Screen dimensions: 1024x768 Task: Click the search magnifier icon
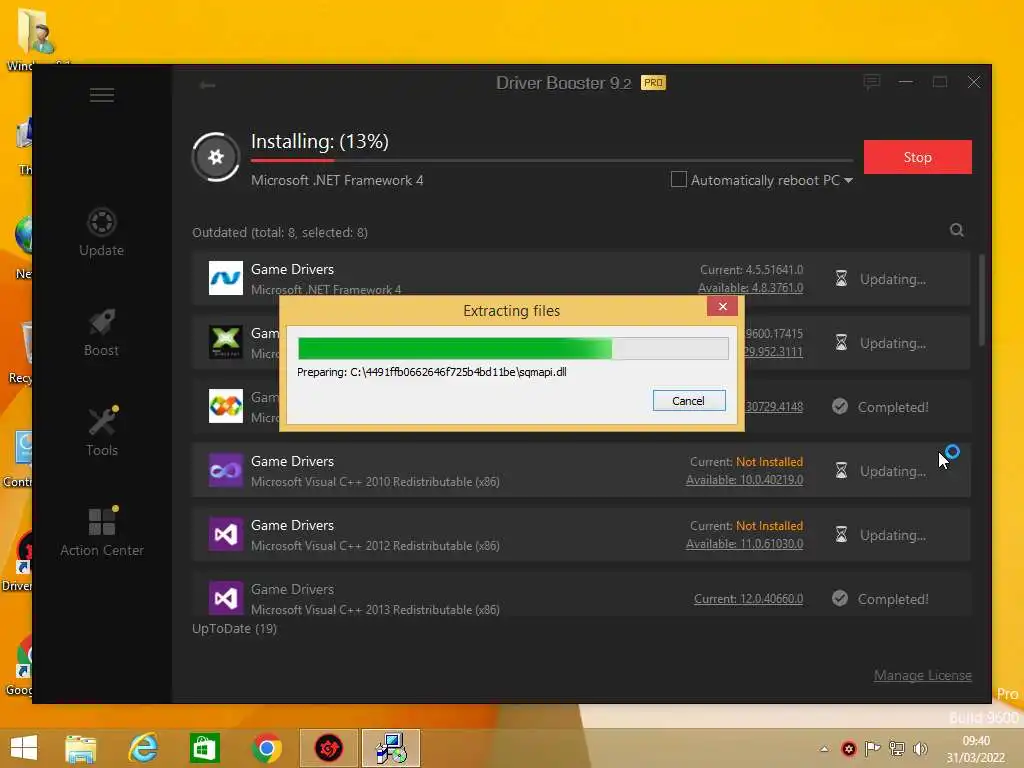tap(957, 230)
